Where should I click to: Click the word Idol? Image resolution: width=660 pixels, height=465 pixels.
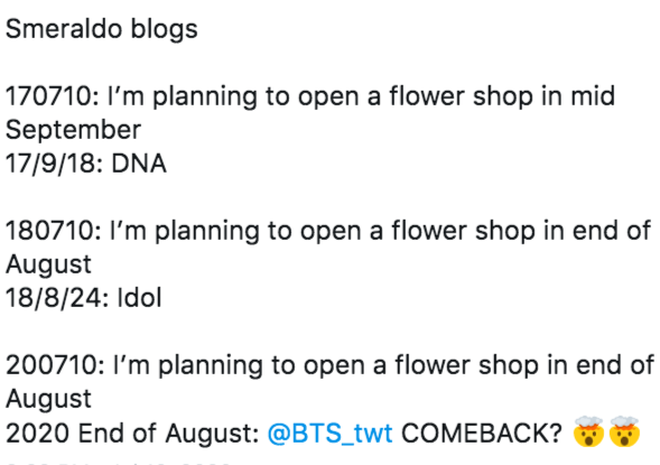pos(139,298)
